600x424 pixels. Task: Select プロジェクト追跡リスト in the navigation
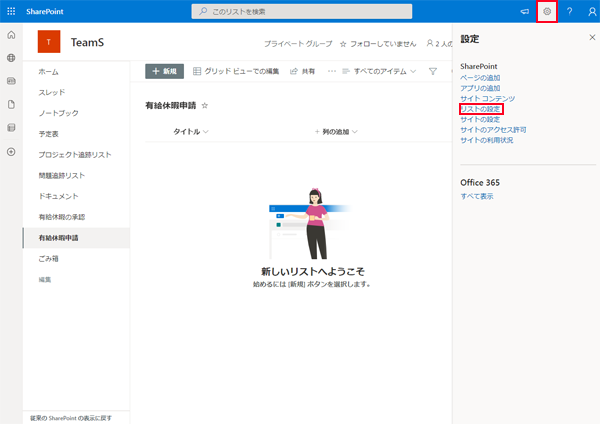point(75,155)
